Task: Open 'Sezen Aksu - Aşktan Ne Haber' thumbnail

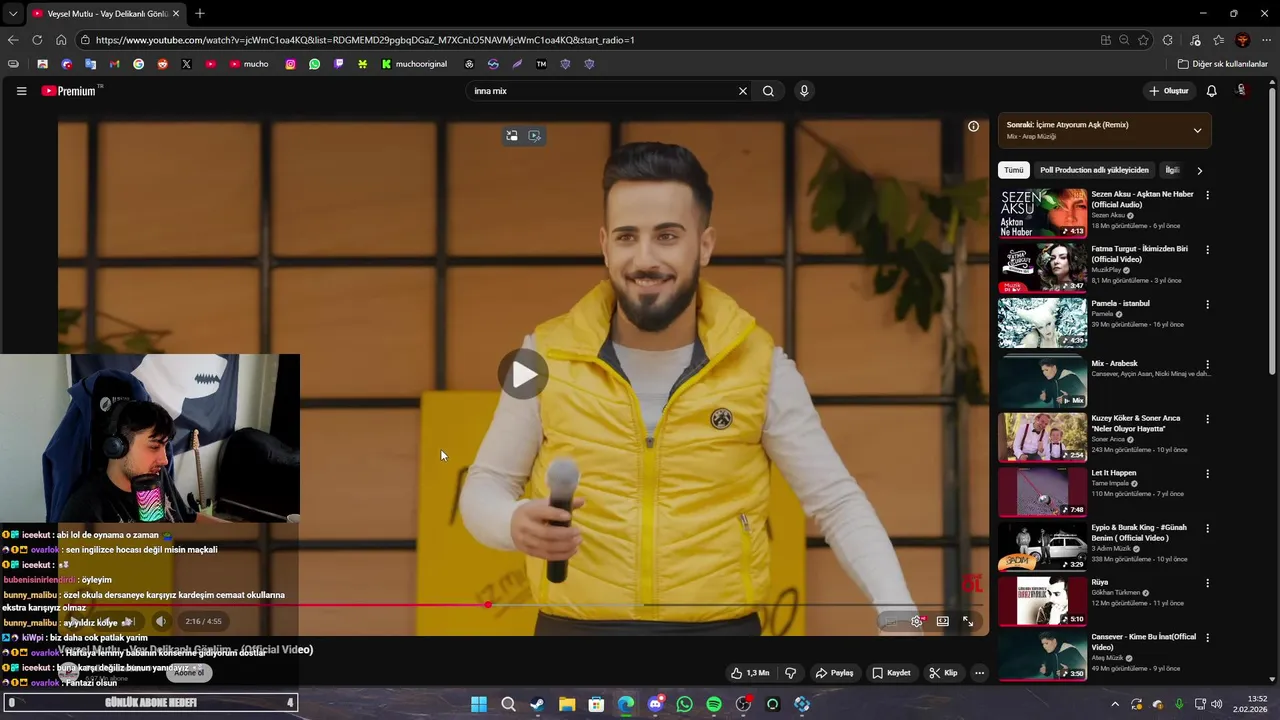Action: click(x=1042, y=213)
